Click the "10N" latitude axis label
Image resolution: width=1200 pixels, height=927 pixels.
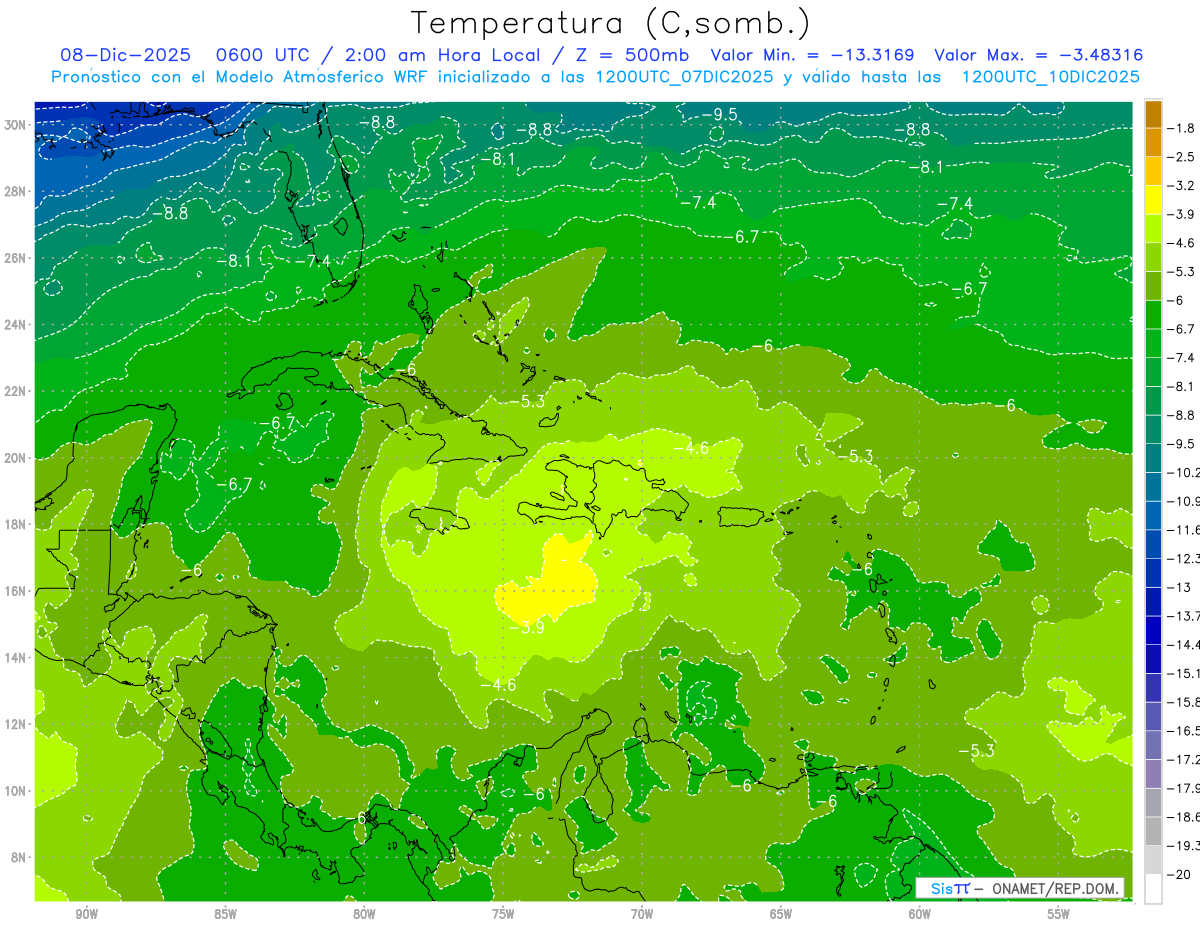[17, 790]
